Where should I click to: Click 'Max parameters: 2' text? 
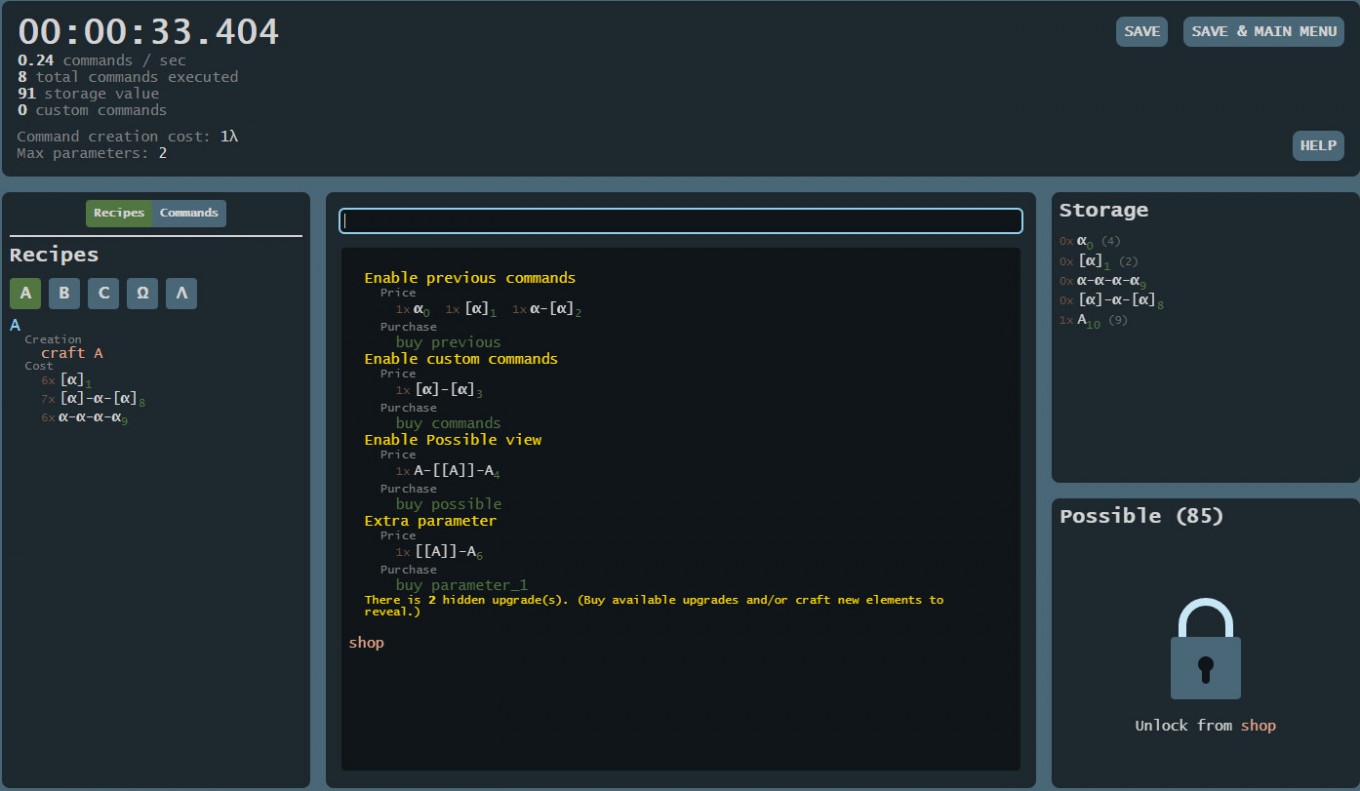pyautogui.click(x=92, y=153)
